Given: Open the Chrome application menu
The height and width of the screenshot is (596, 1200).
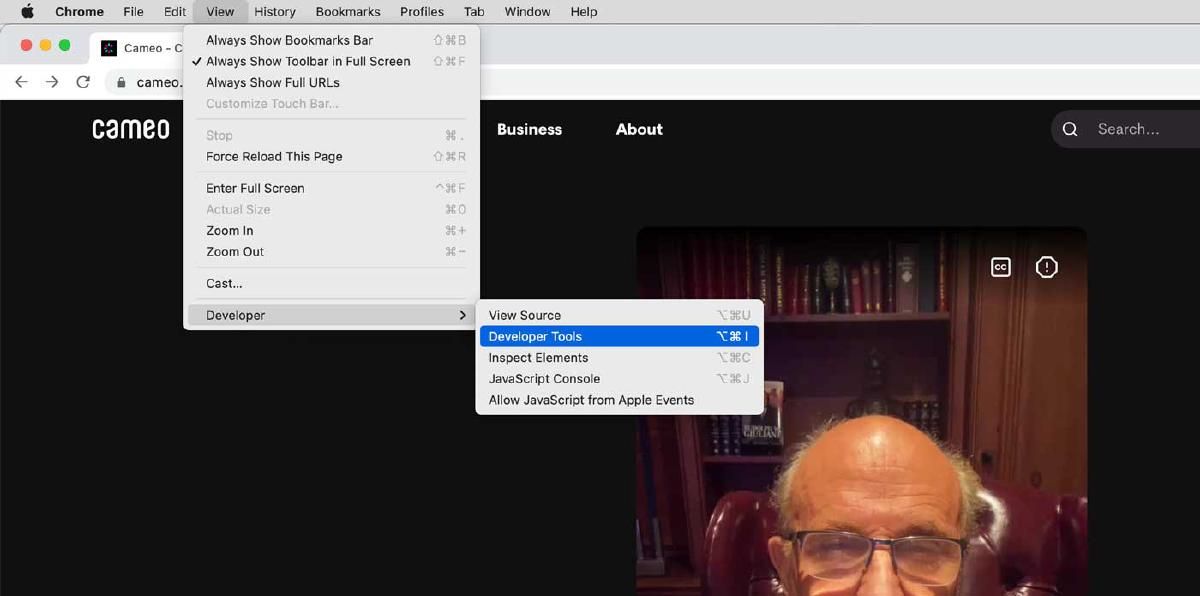Looking at the screenshot, I should pos(79,12).
